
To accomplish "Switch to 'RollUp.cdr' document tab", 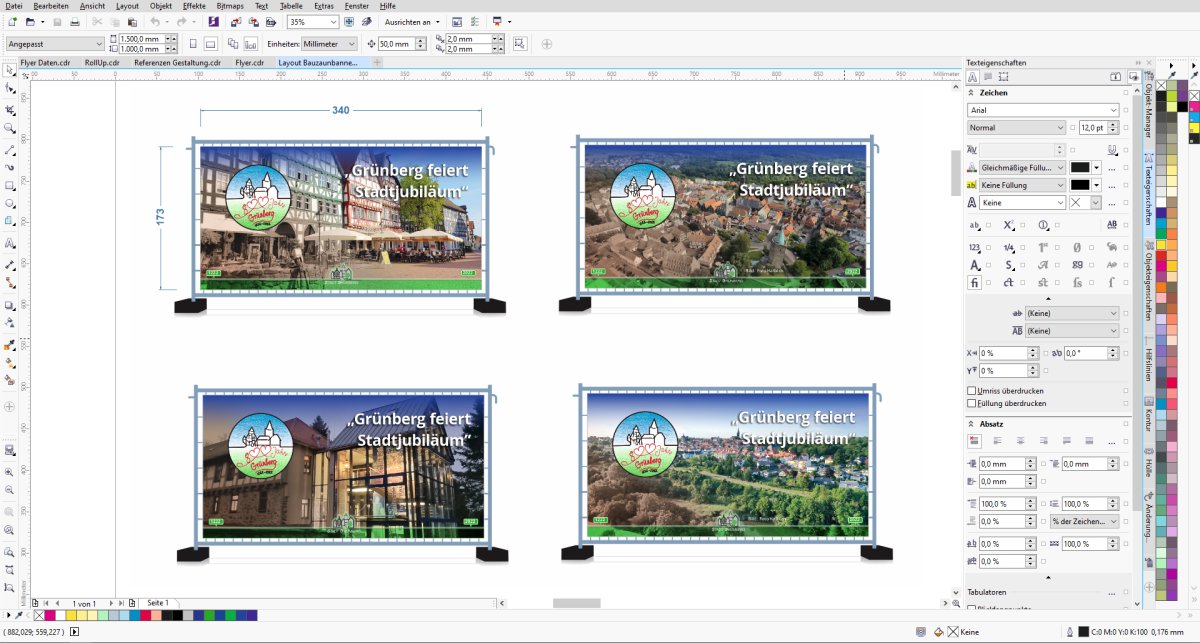I will [x=102, y=62].
